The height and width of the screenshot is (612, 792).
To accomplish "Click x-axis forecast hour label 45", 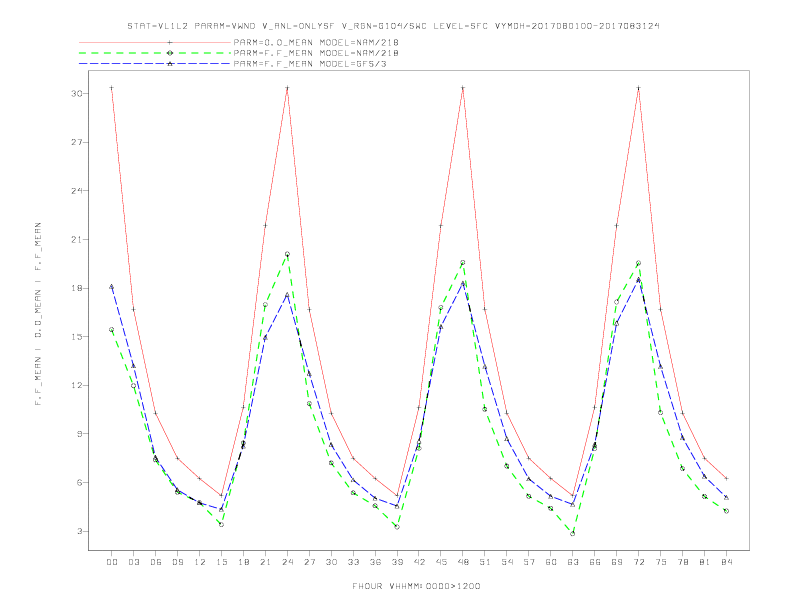I will pyautogui.click(x=441, y=562).
